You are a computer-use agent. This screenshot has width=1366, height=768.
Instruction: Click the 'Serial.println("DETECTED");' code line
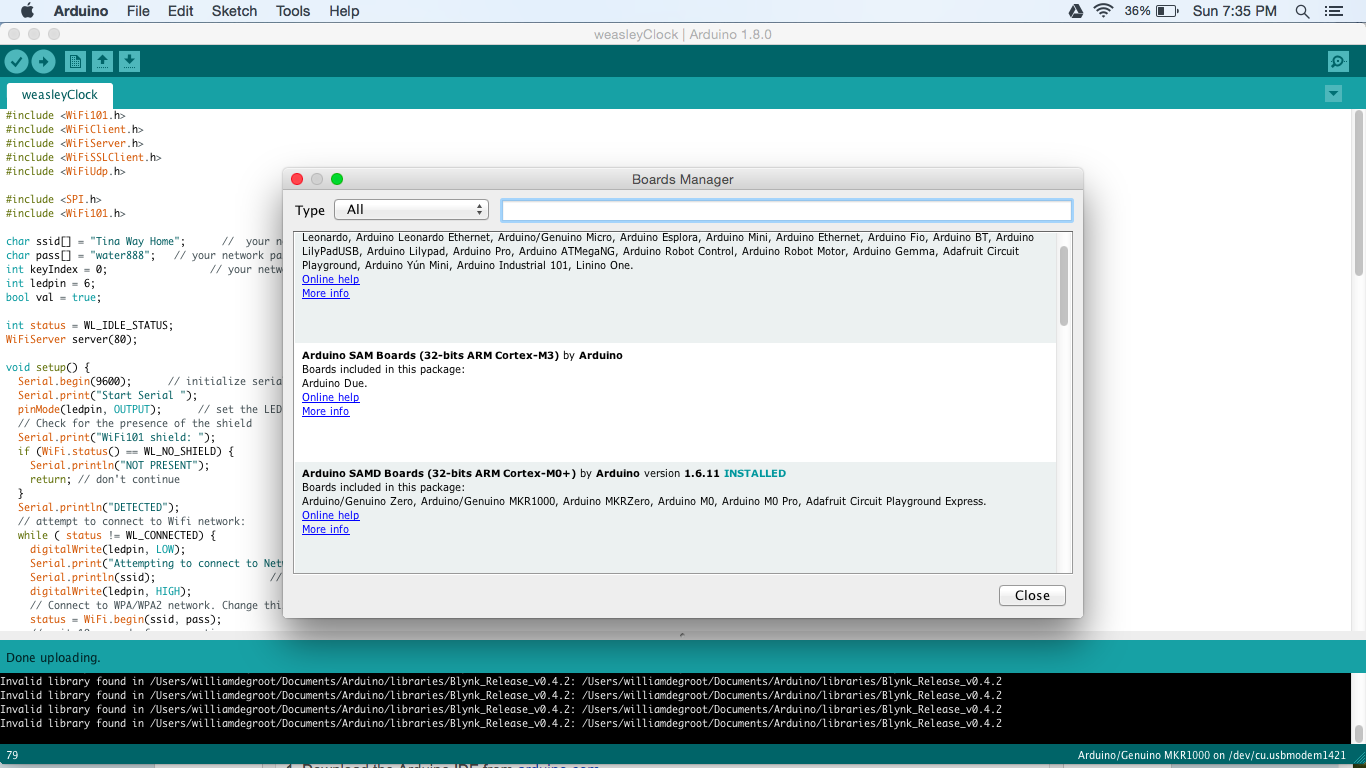[98, 507]
